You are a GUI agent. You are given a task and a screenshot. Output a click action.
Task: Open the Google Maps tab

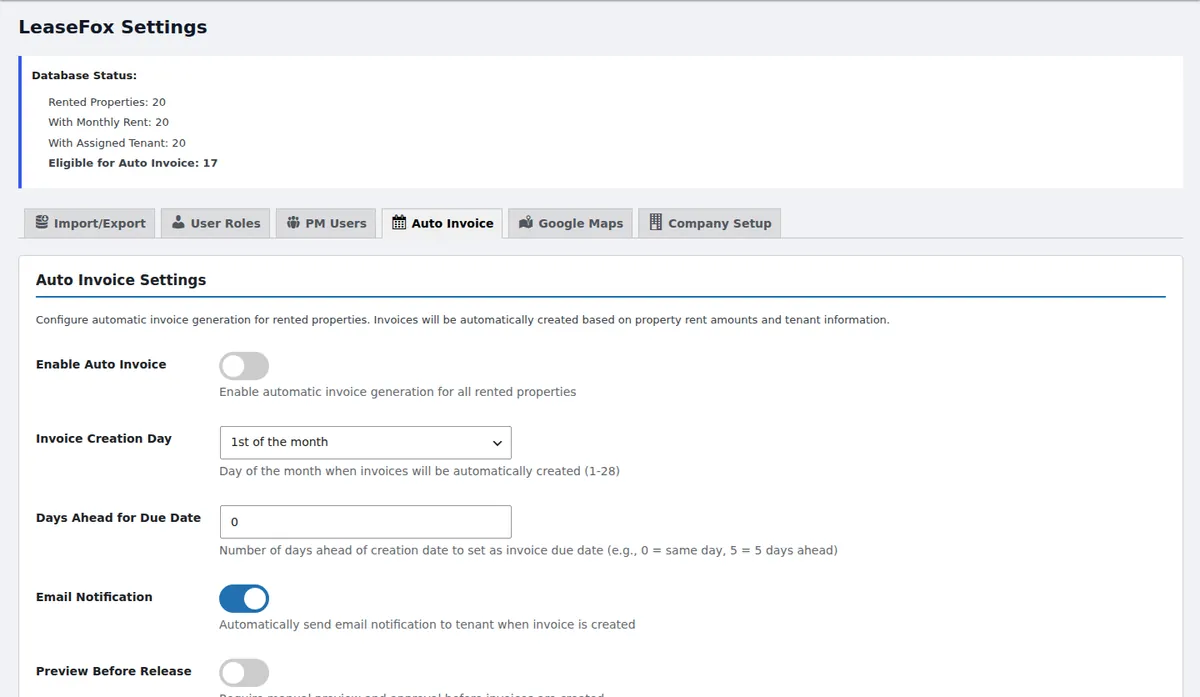click(x=571, y=223)
